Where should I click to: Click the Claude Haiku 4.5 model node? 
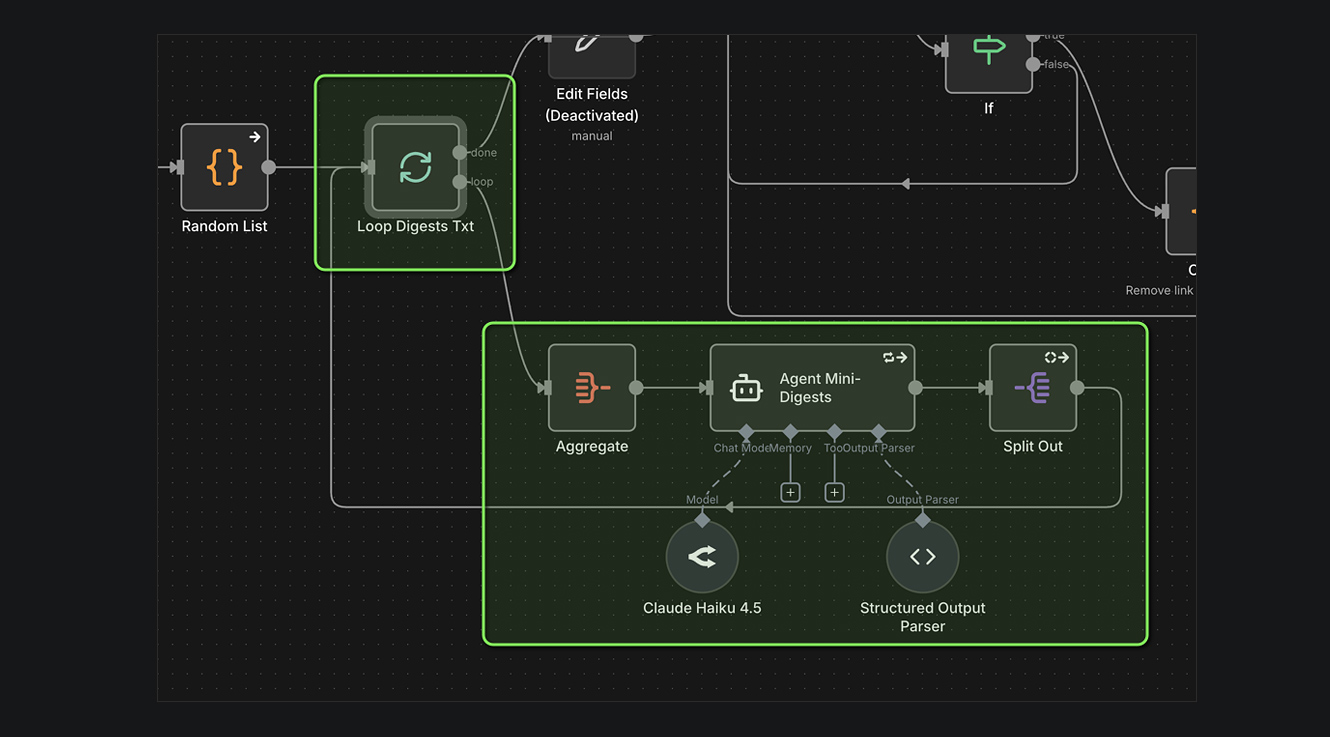tap(702, 557)
